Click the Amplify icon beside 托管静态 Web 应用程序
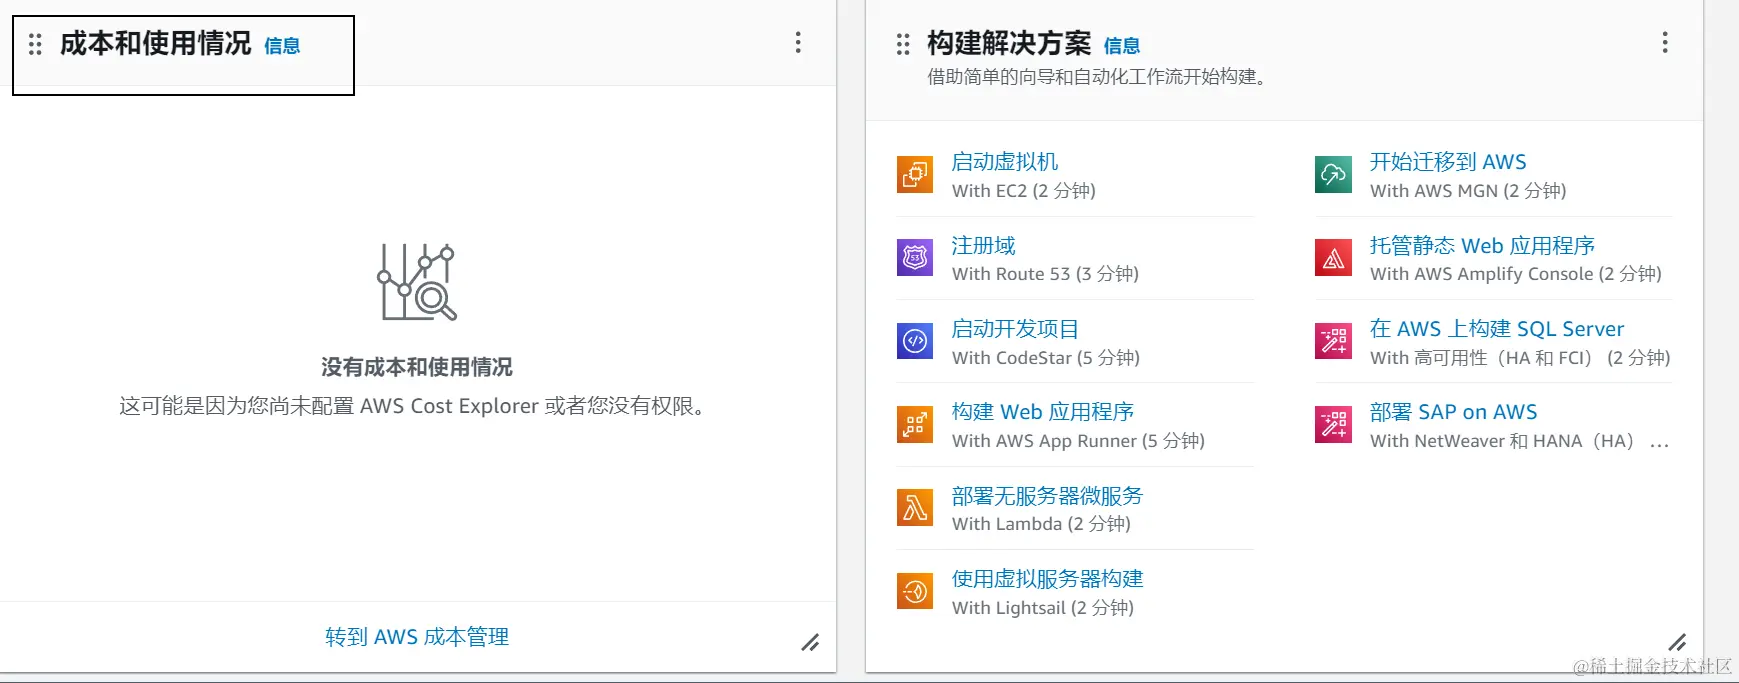 pyautogui.click(x=1333, y=258)
